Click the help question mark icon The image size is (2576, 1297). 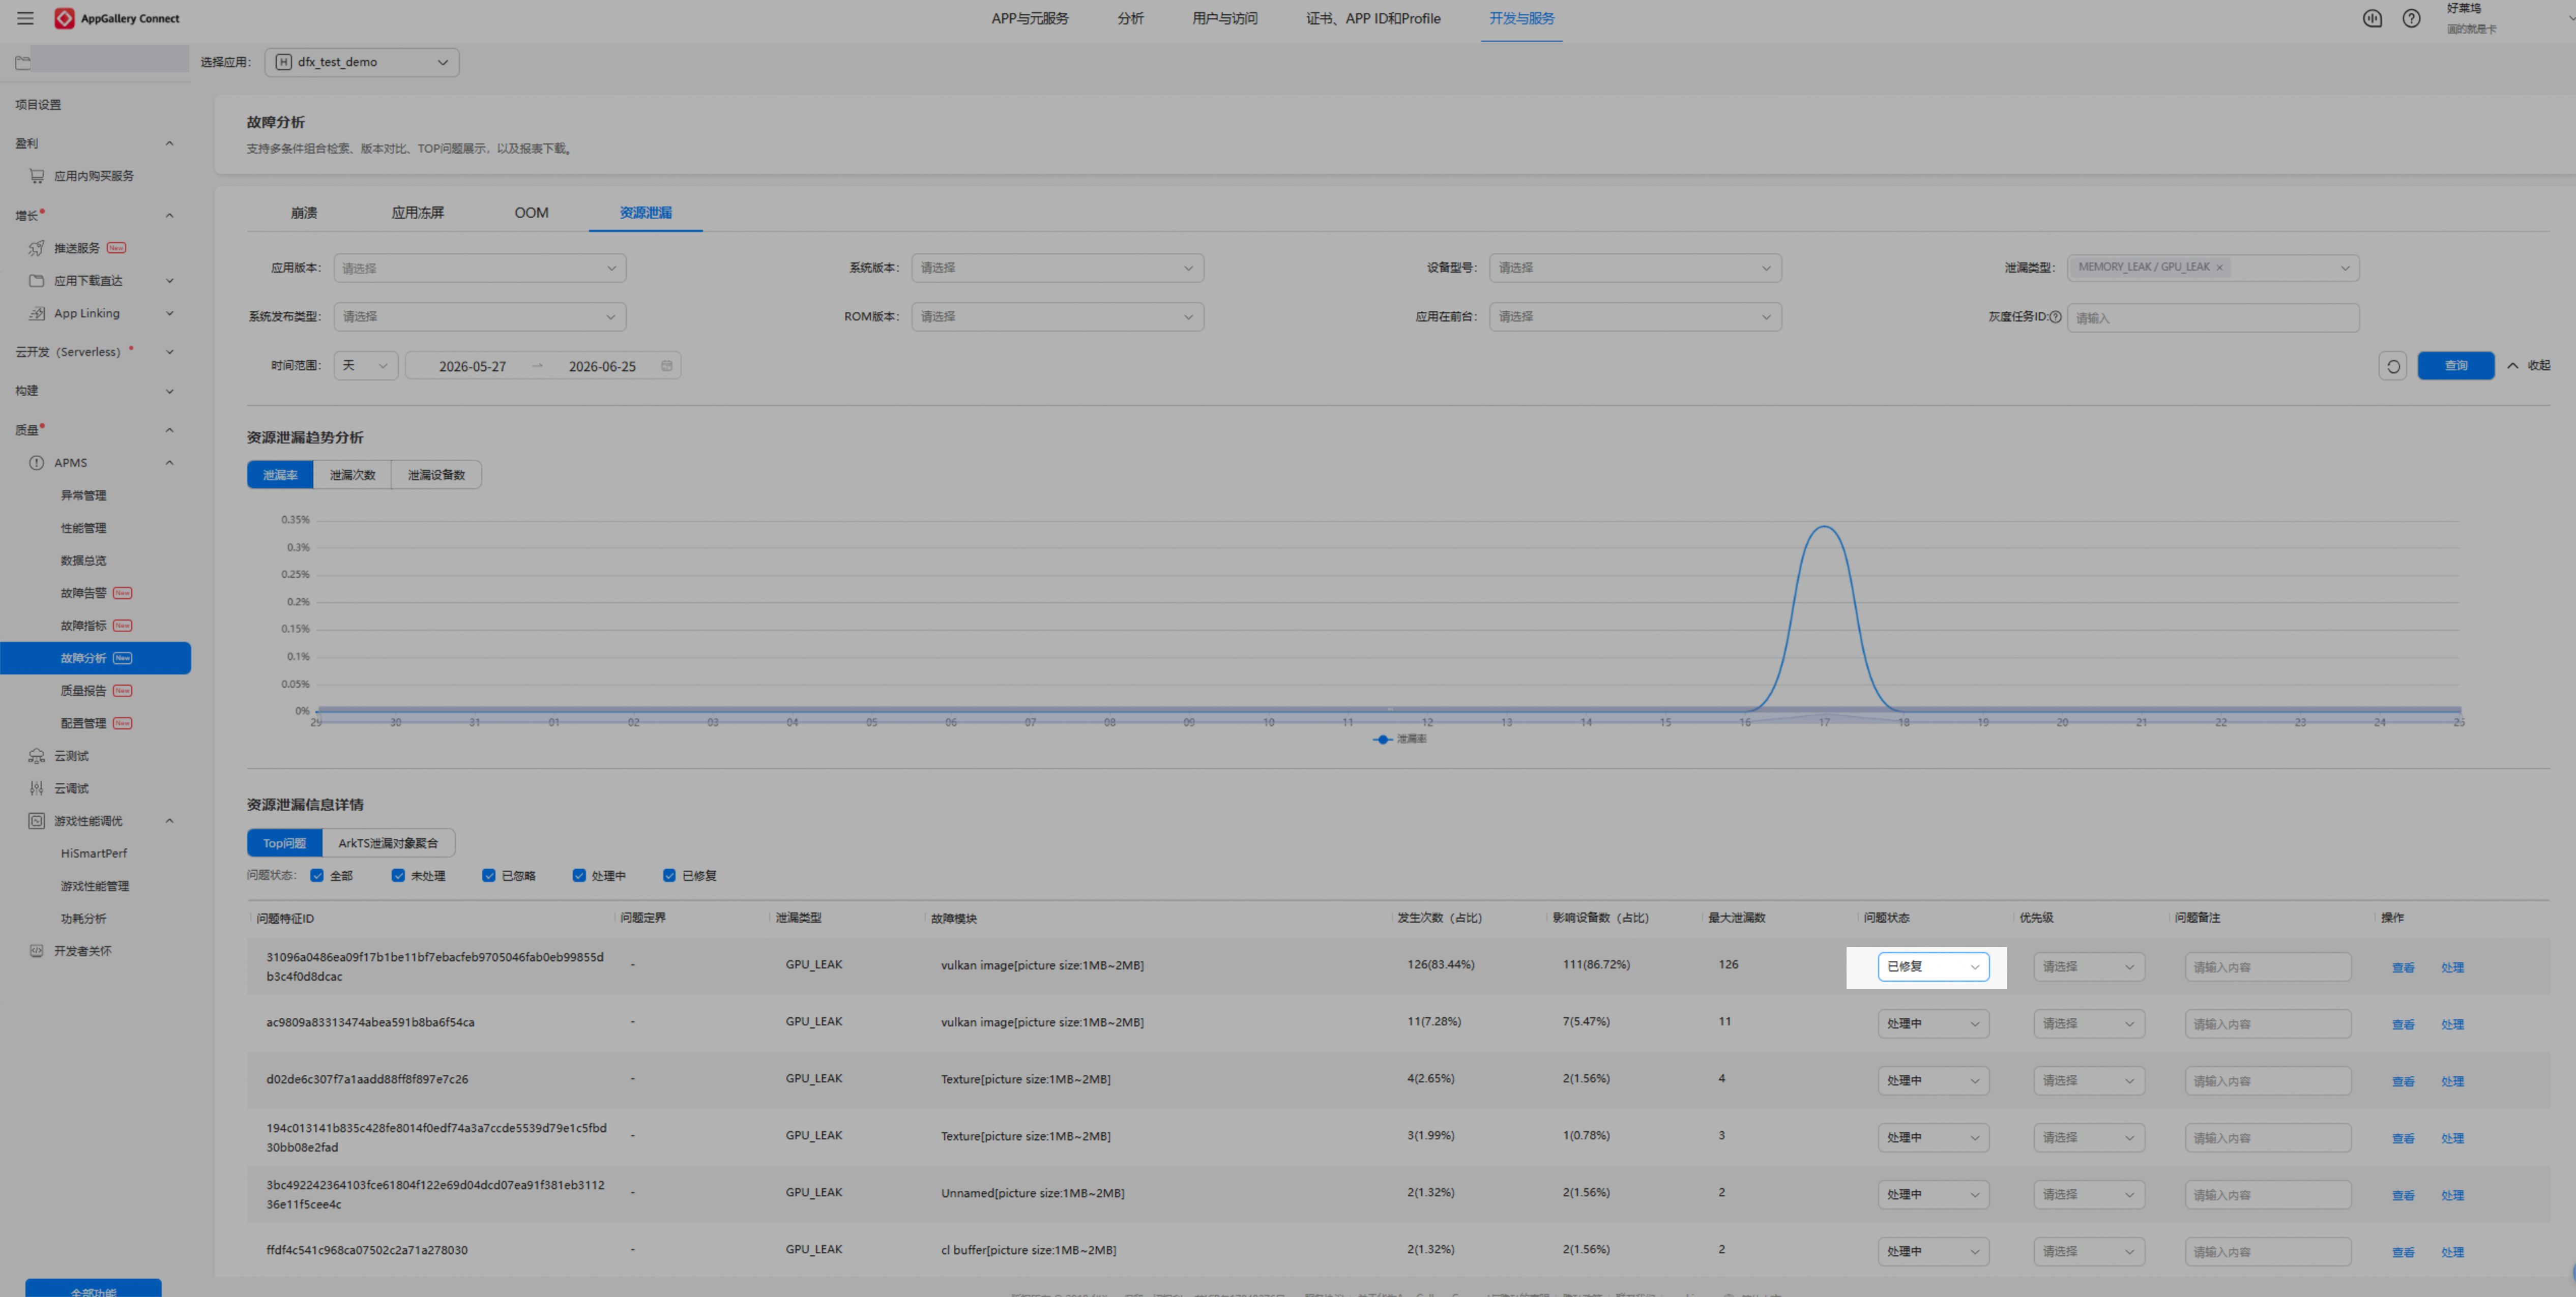click(x=2411, y=18)
